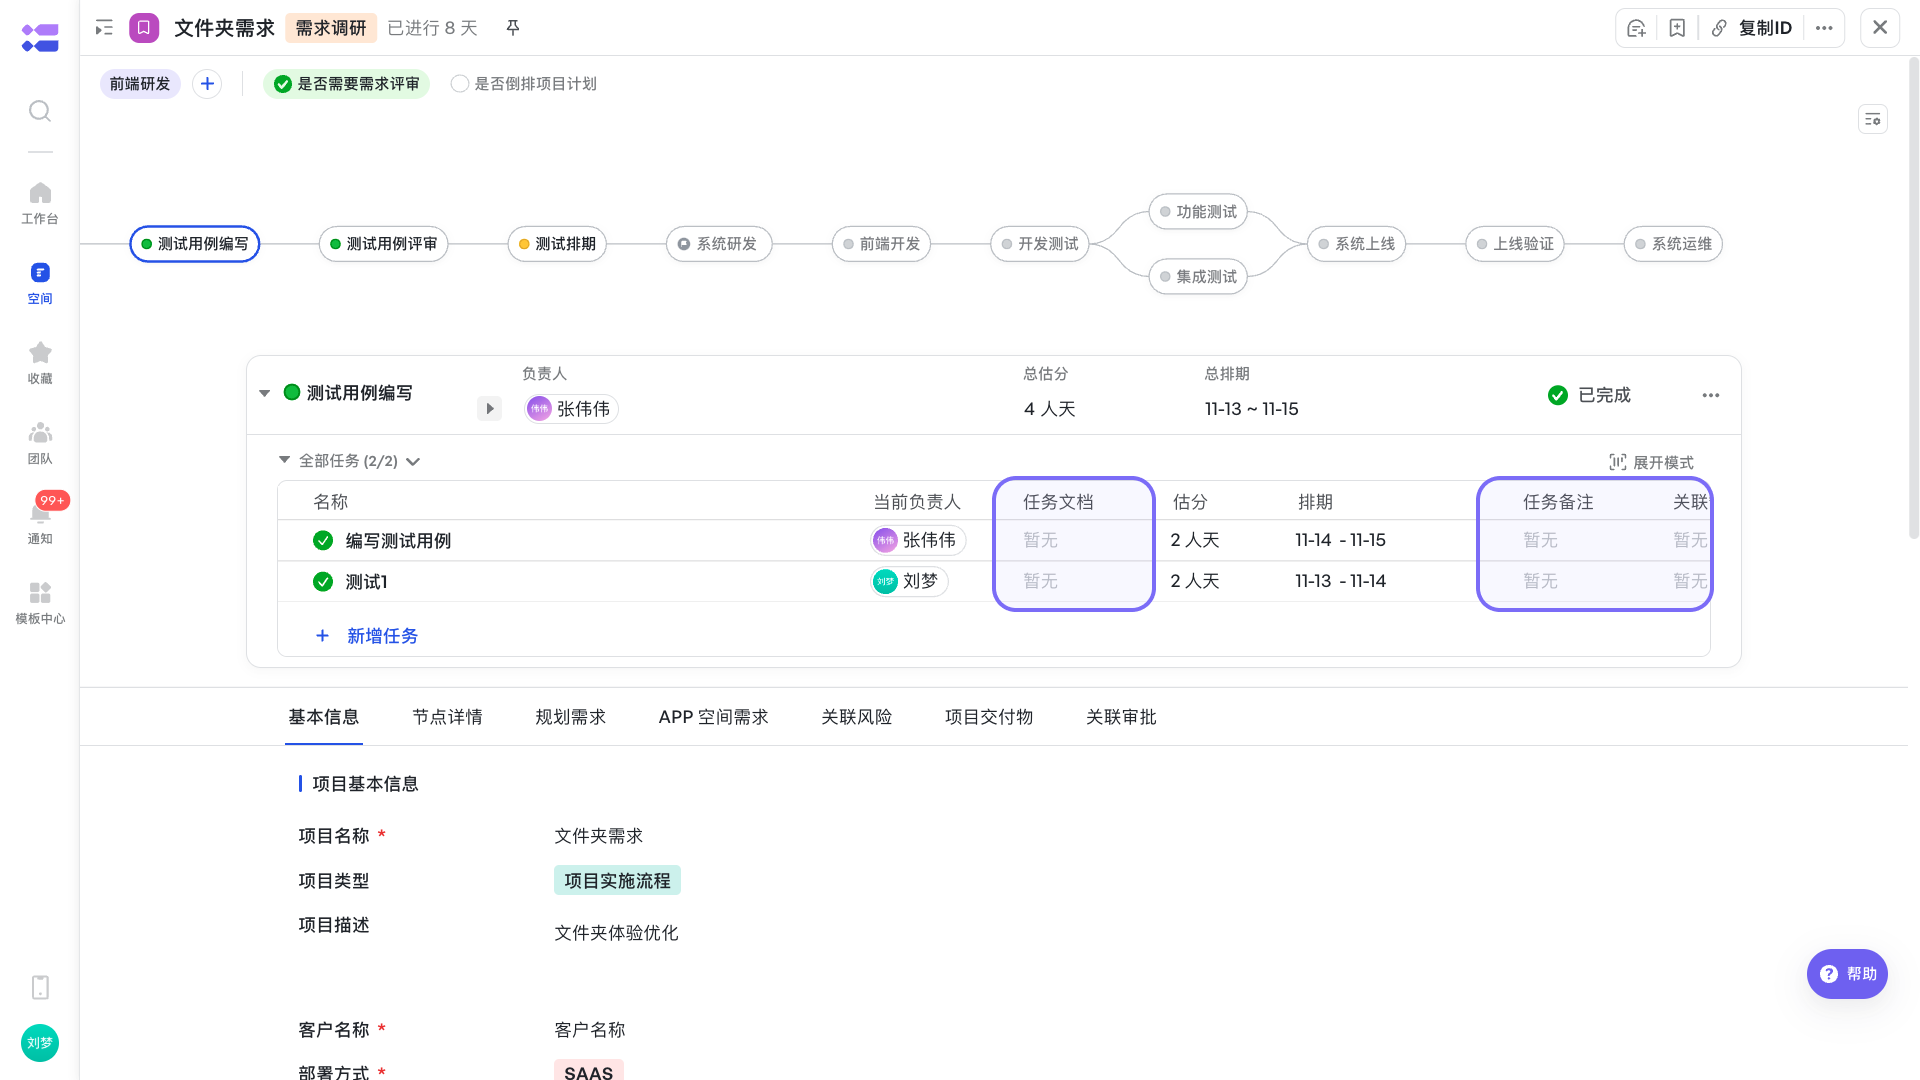This screenshot has width=1920, height=1080.
Task: Click the mobile device icon in sidebar
Action: pyautogui.click(x=40, y=987)
